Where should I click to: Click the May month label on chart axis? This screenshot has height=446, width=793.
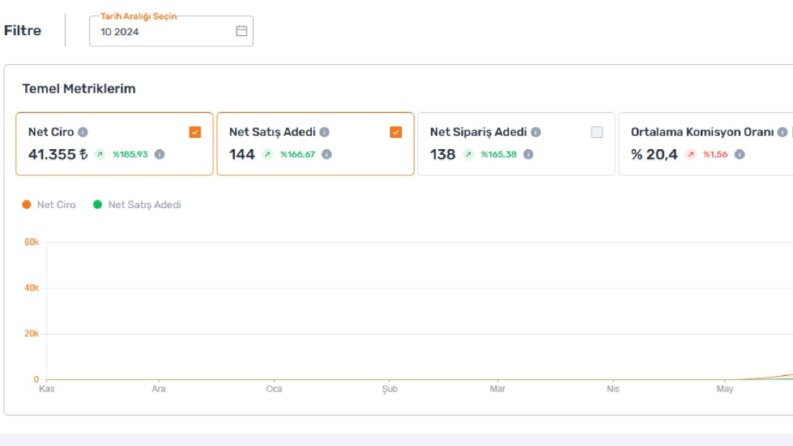click(725, 388)
